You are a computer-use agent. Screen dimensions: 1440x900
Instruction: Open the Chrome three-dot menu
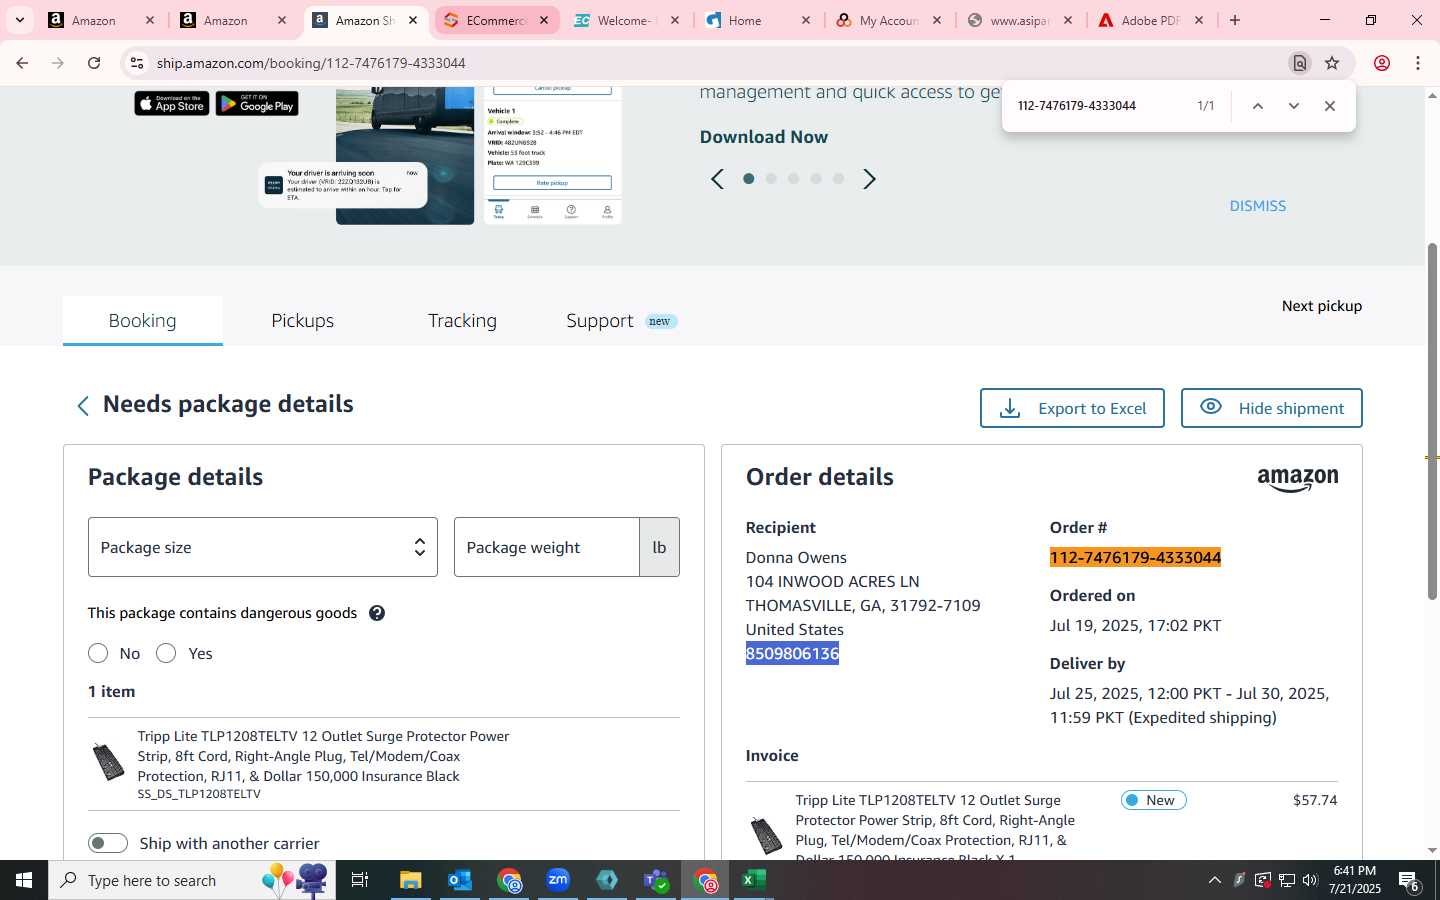(x=1418, y=63)
